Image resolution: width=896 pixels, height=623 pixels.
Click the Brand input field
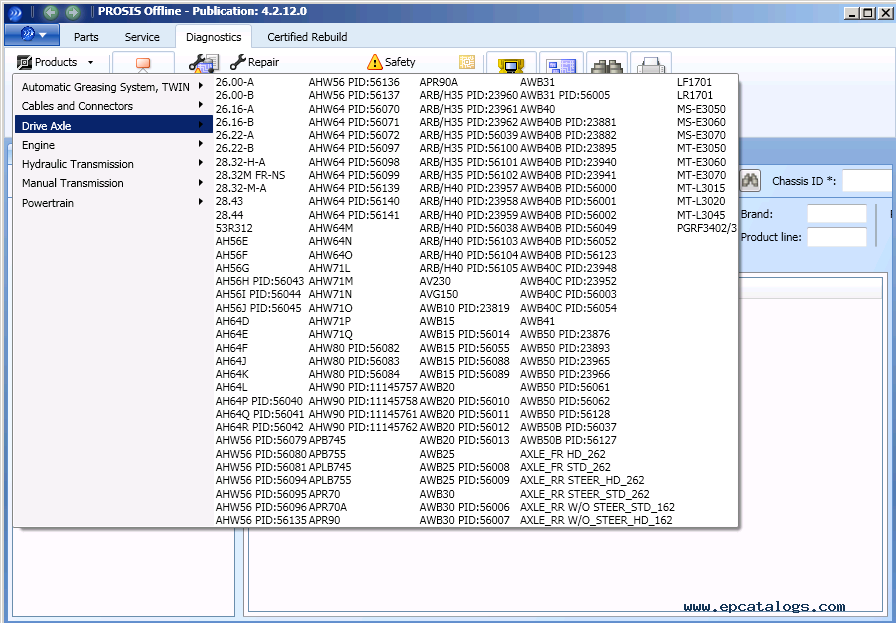(837, 214)
